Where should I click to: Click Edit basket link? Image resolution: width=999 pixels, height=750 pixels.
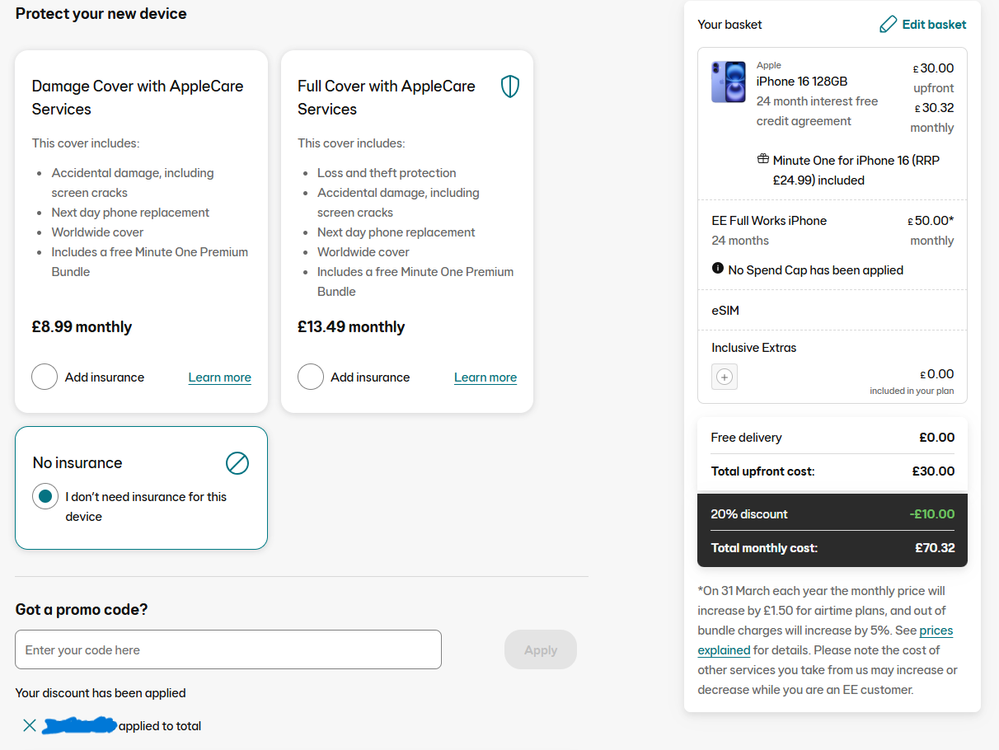click(x=933, y=24)
